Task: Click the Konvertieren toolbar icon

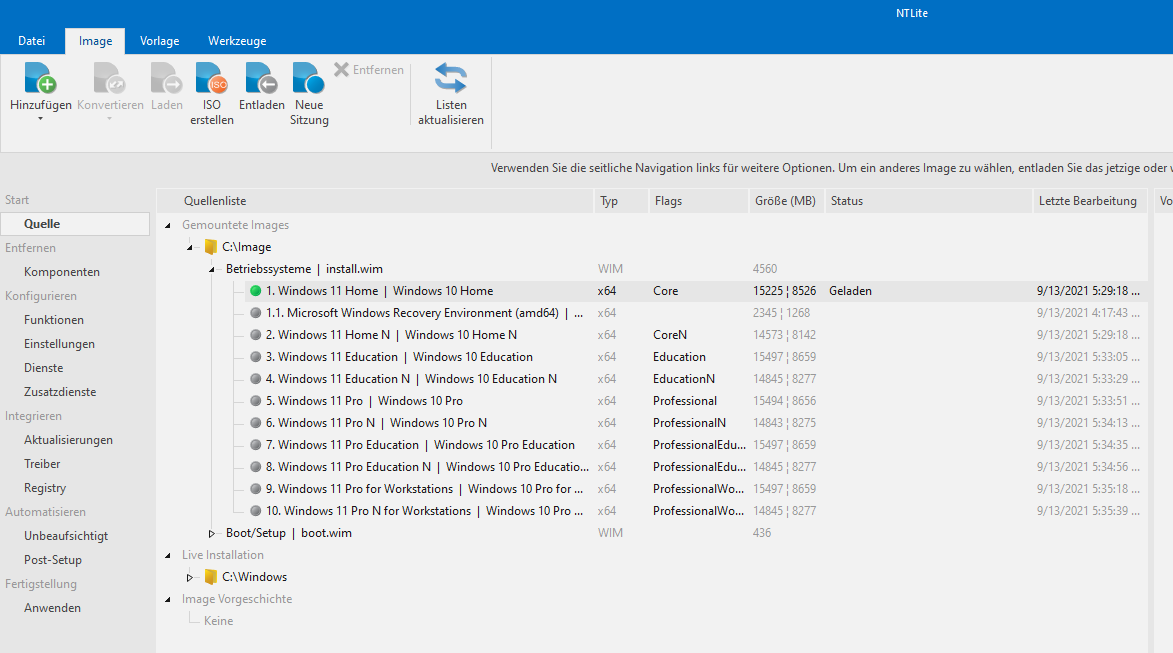Action: [x=109, y=78]
